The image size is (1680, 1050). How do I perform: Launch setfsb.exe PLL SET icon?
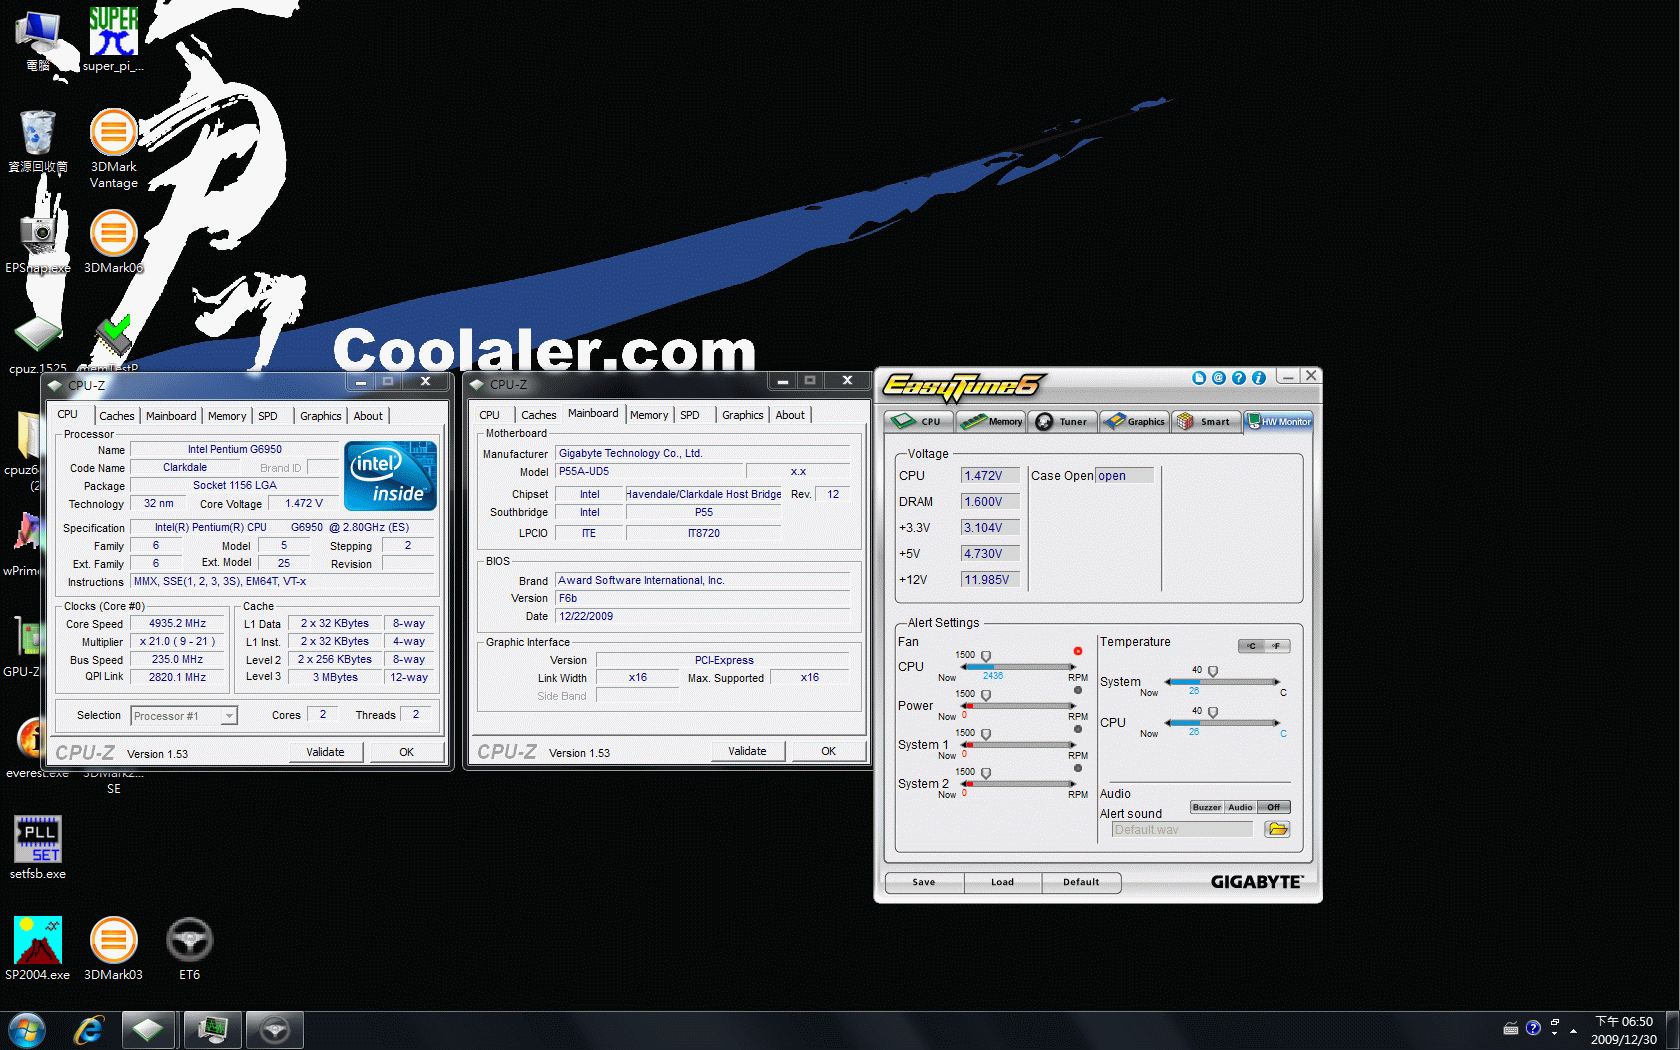(x=38, y=847)
